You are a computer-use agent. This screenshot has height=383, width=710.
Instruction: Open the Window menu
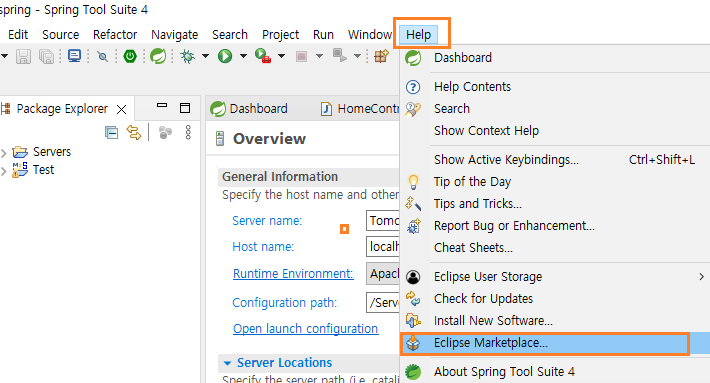(x=369, y=34)
